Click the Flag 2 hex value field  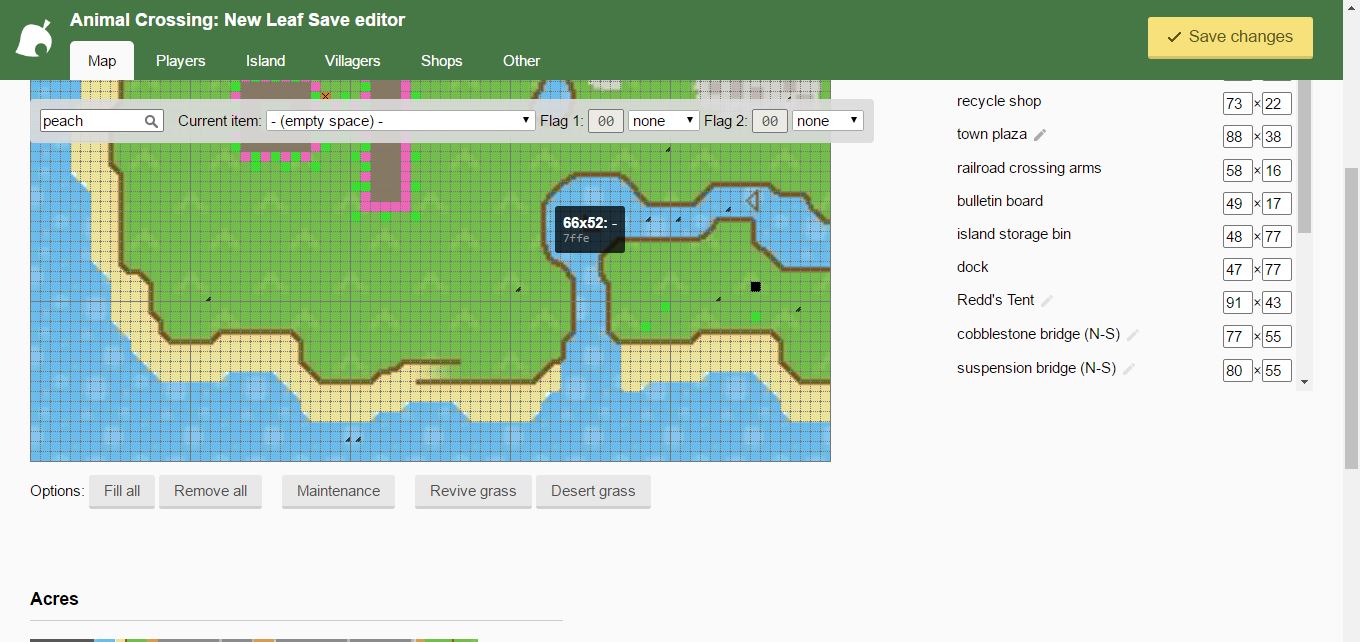769,121
